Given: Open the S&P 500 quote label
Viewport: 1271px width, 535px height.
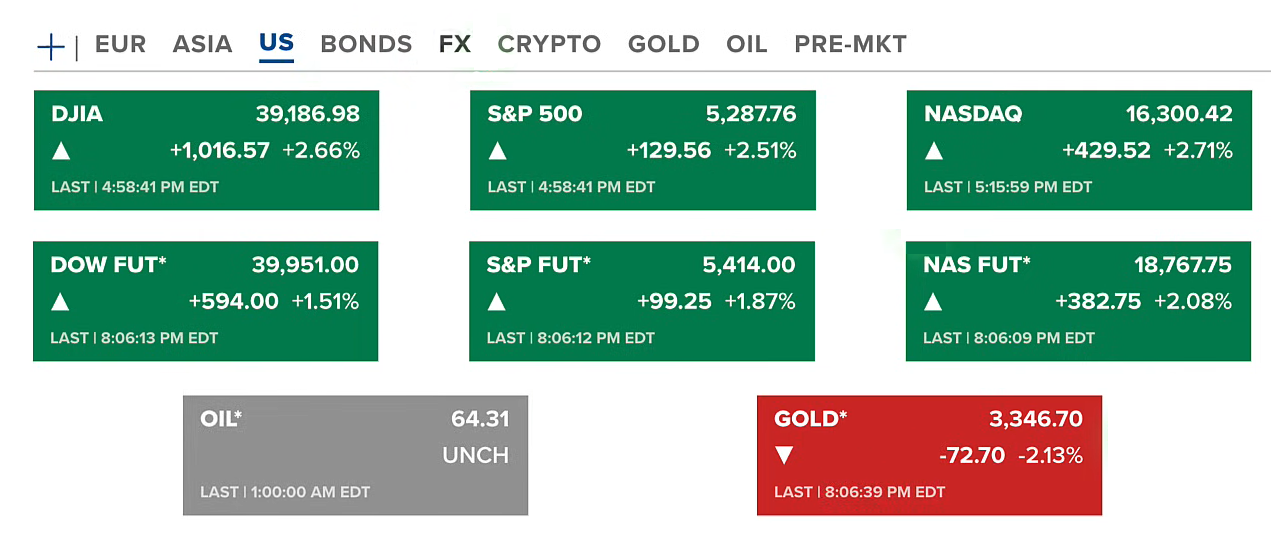Looking at the screenshot, I should click(534, 114).
